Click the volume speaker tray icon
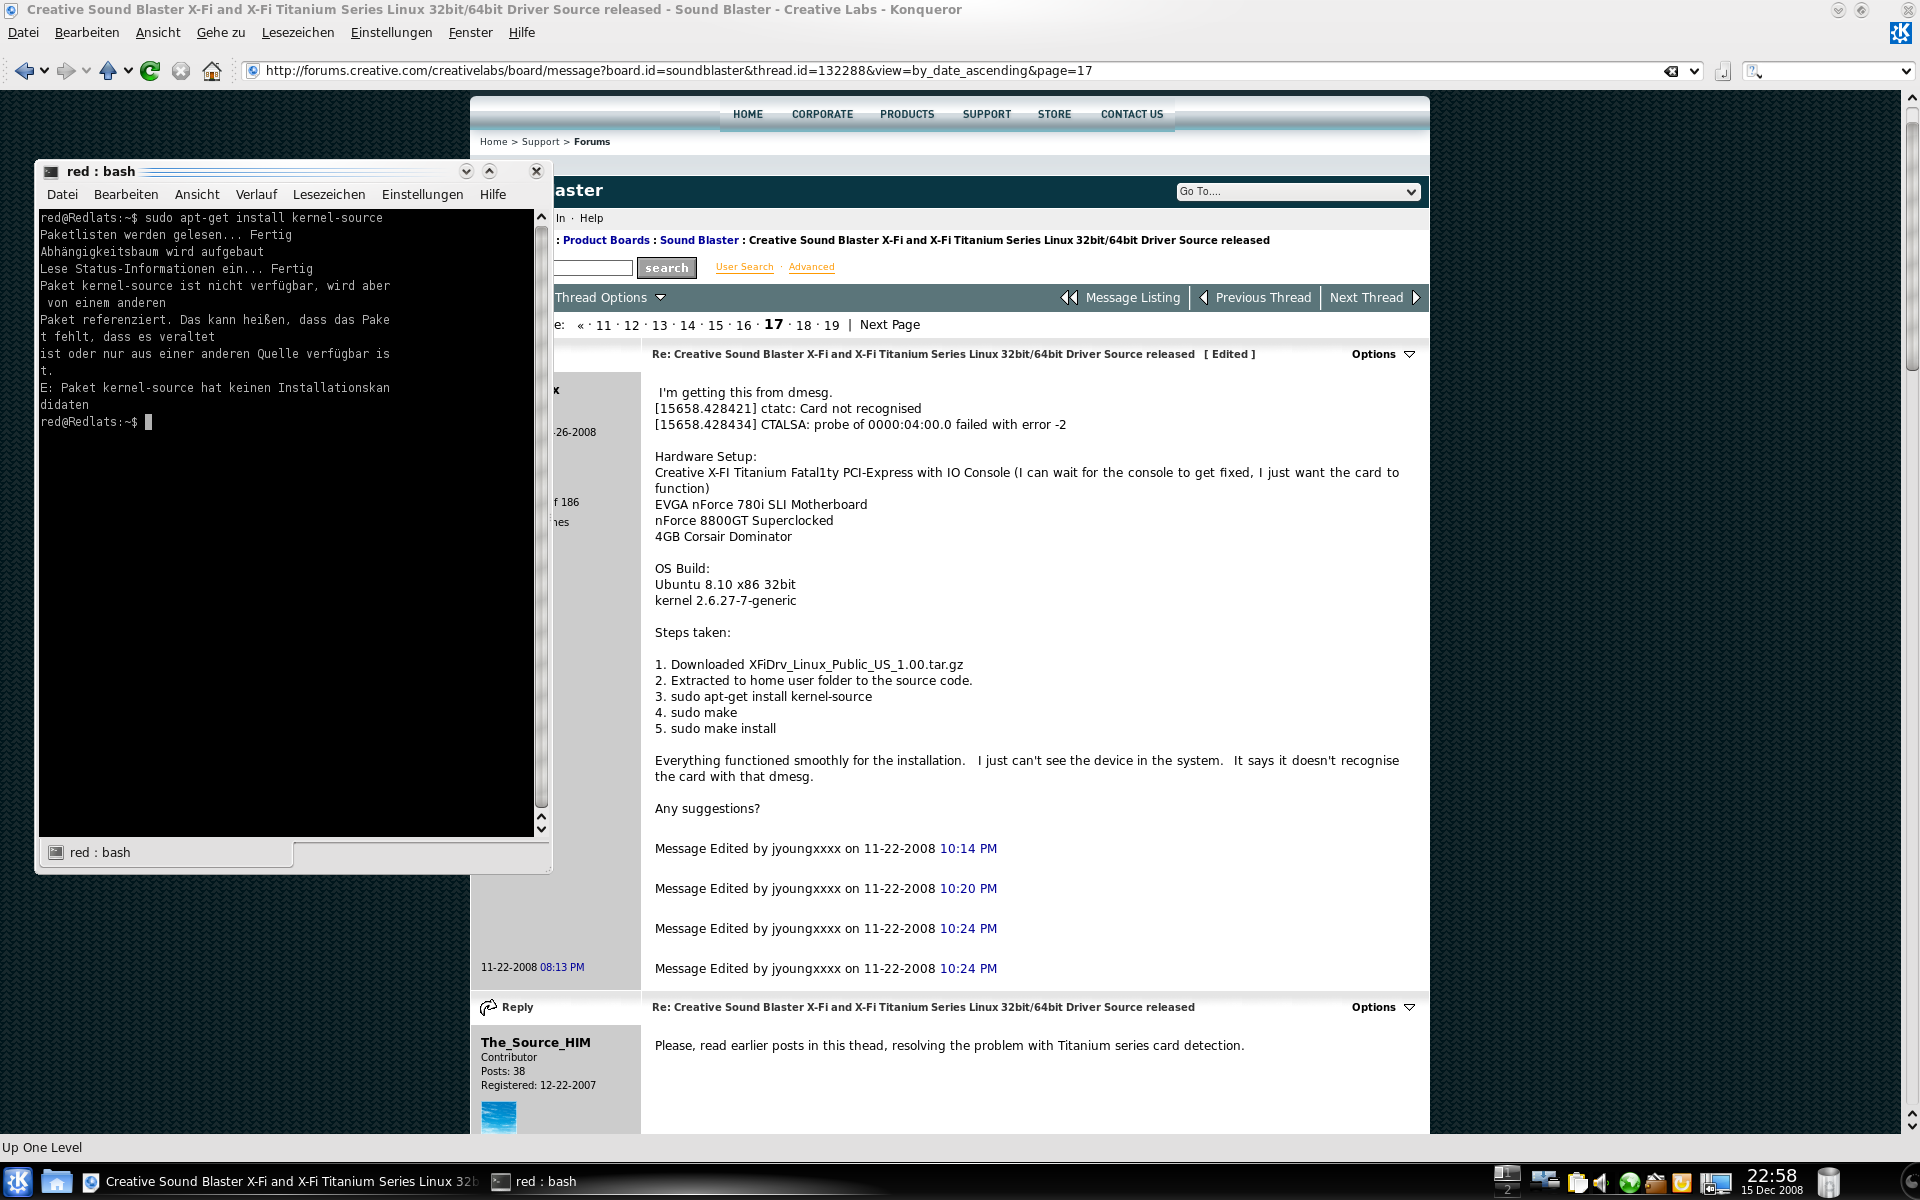1920x1200 pixels. pos(1601,1183)
